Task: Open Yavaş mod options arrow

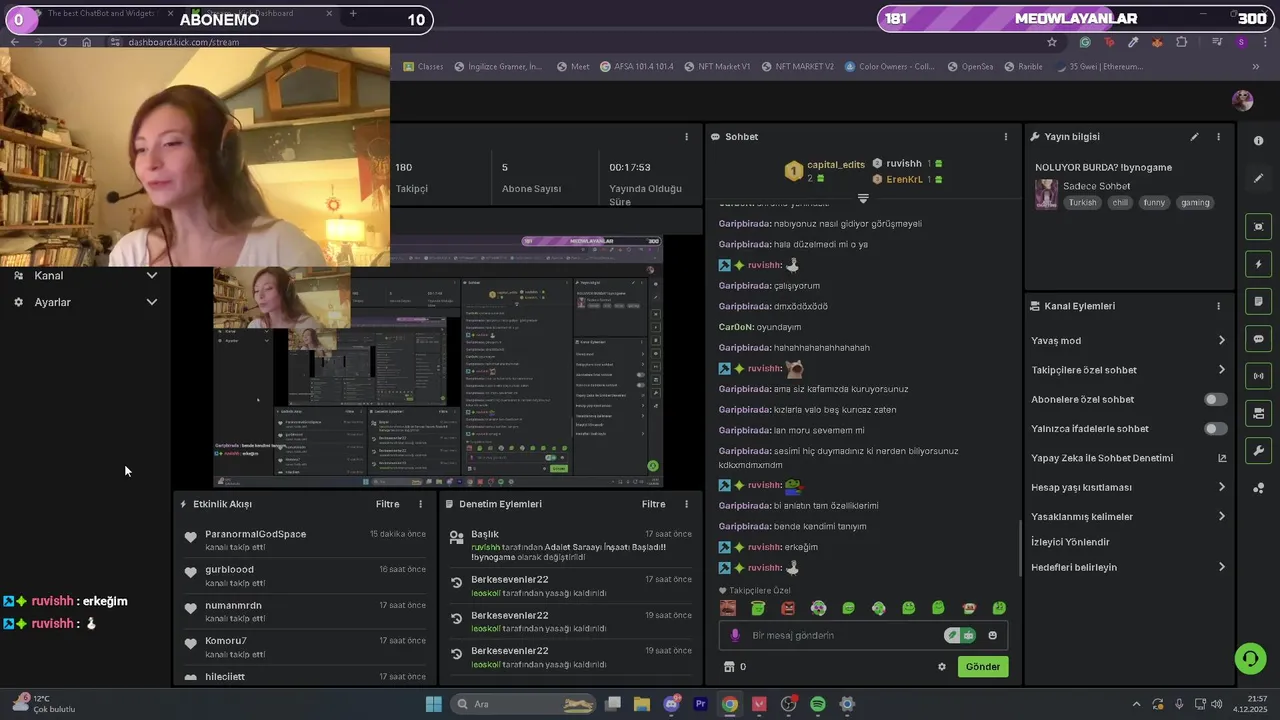Action: point(1221,341)
